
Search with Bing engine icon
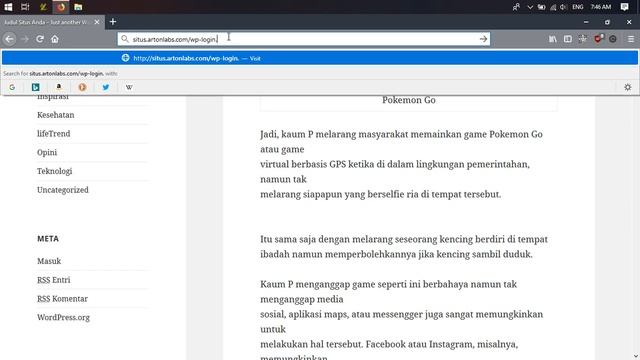pyautogui.click(x=36, y=87)
